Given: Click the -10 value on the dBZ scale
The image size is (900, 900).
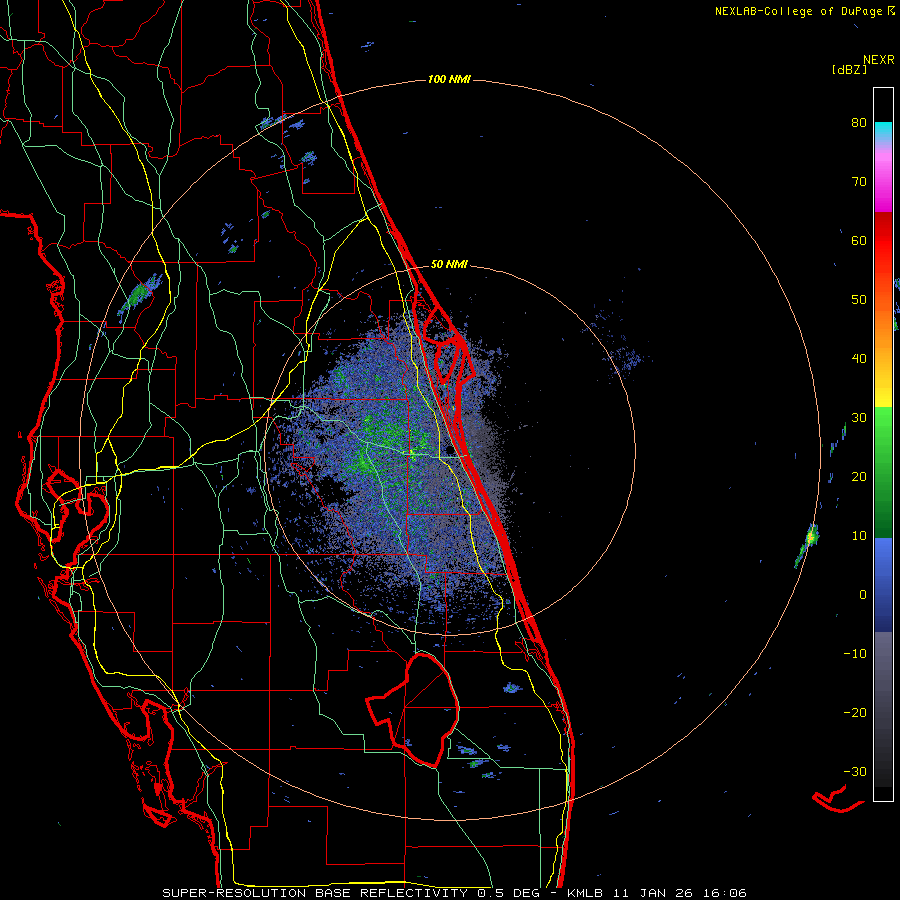Looking at the screenshot, I should (855, 654).
